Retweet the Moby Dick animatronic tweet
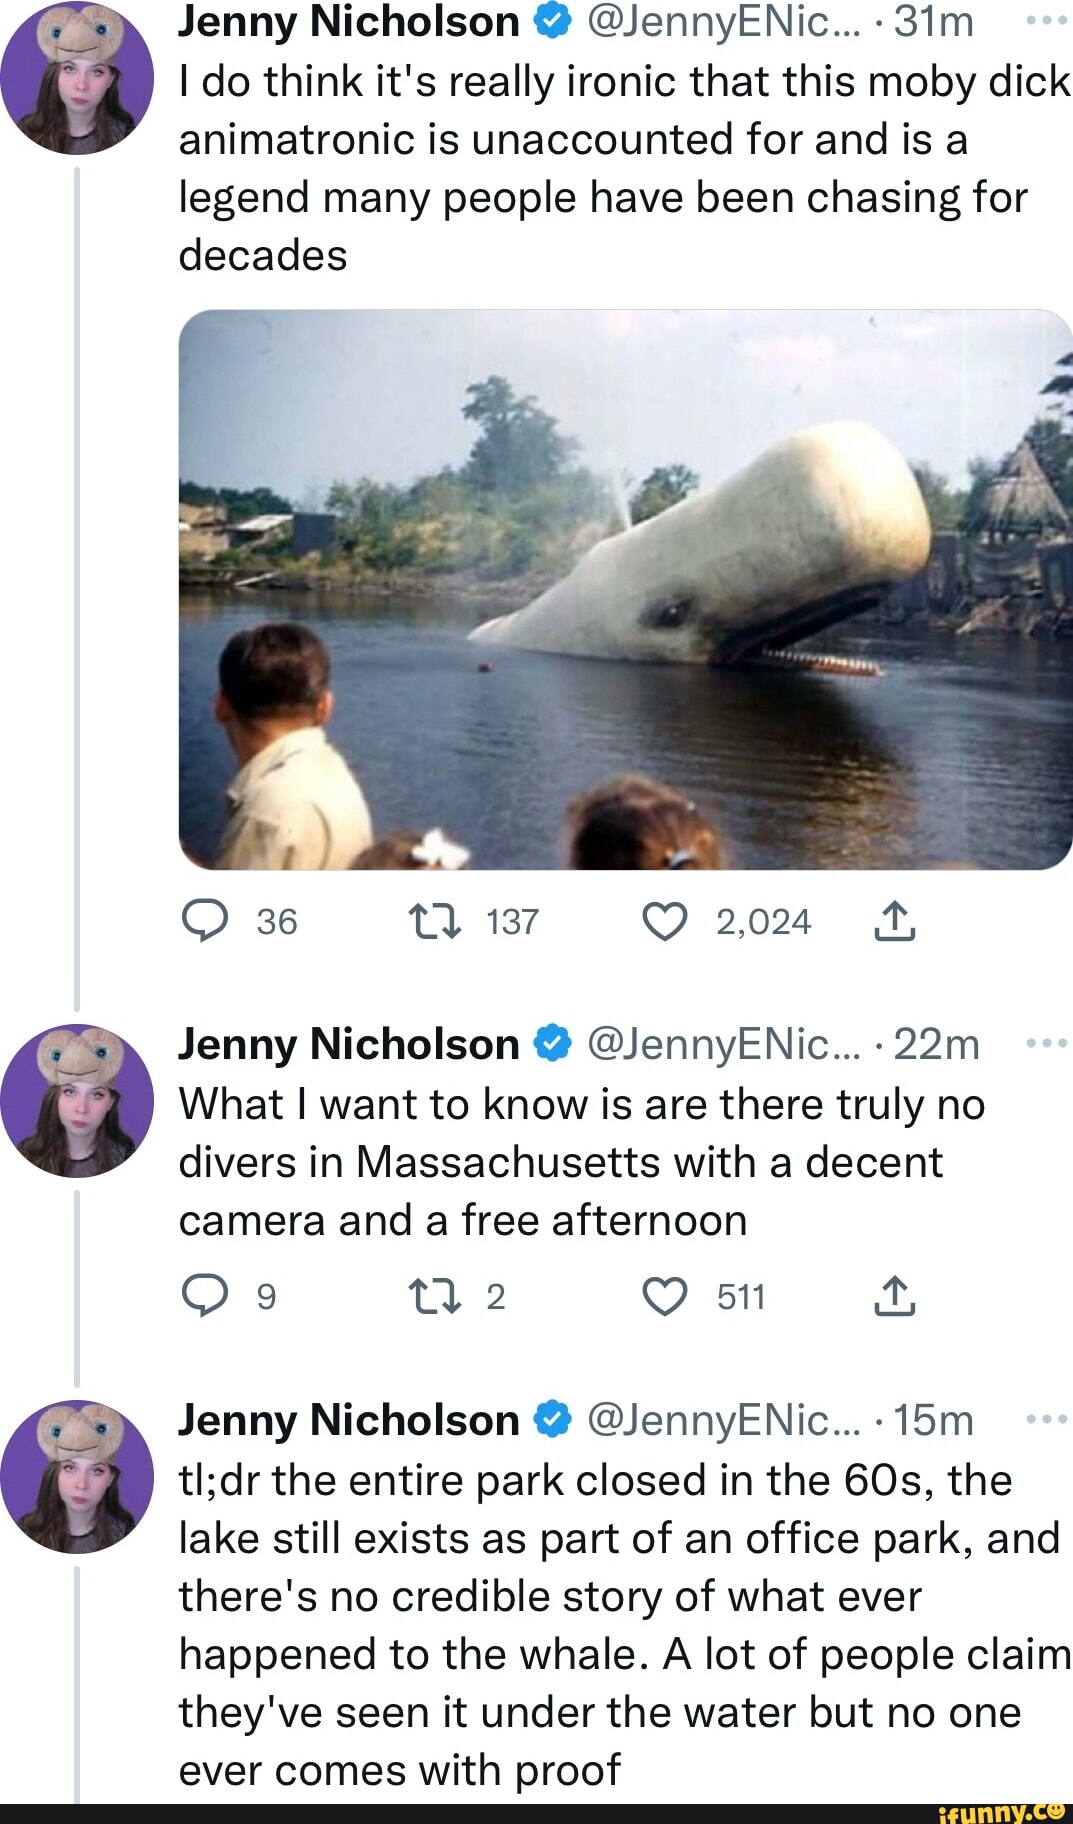This screenshot has width=1073, height=1824. click(435, 921)
